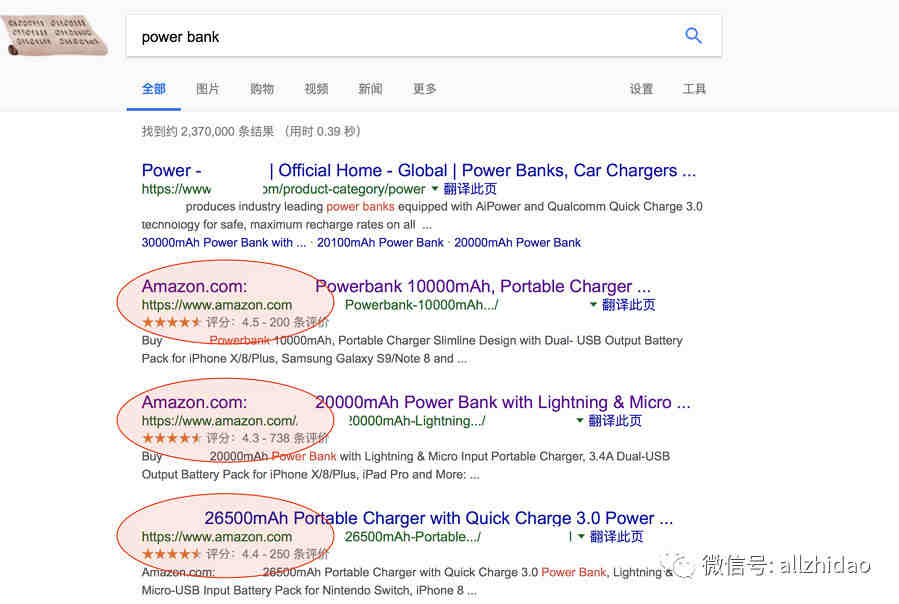The width and height of the screenshot is (899, 604).
Task: Go to the 视频 tab
Action: pos(316,89)
